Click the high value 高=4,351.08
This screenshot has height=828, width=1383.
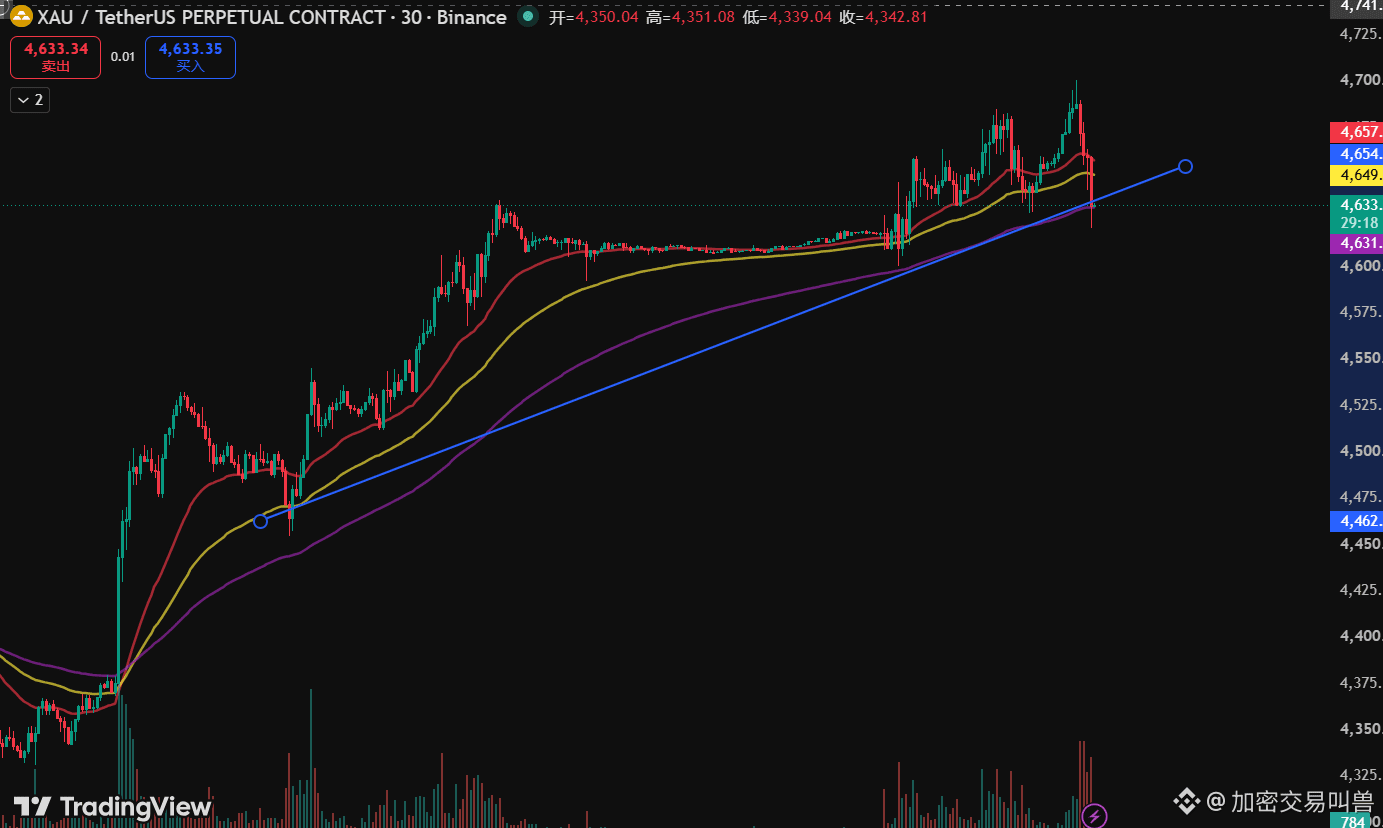690,17
